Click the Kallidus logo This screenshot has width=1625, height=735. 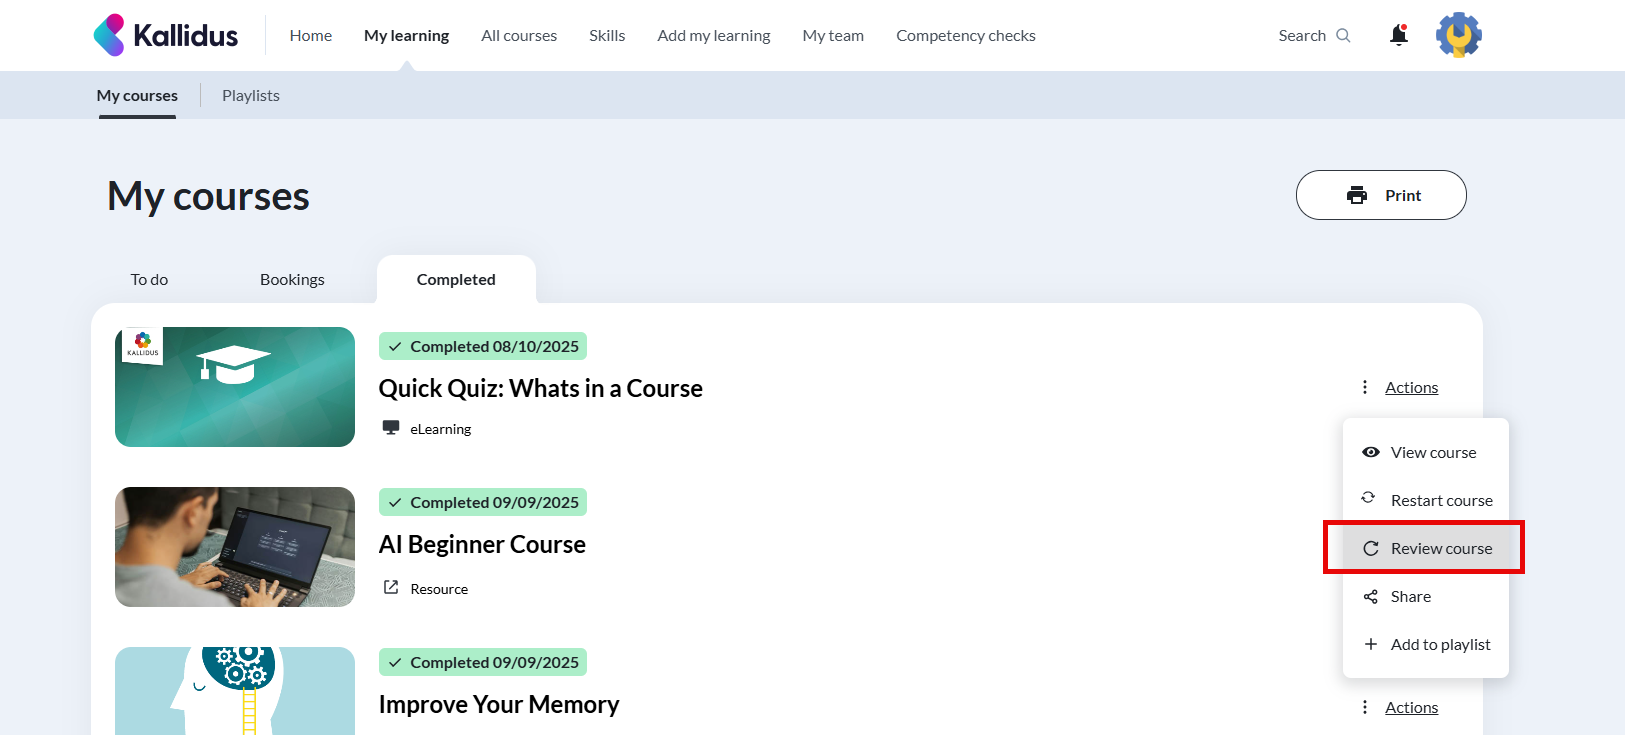pyautogui.click(x=166, y=35)
